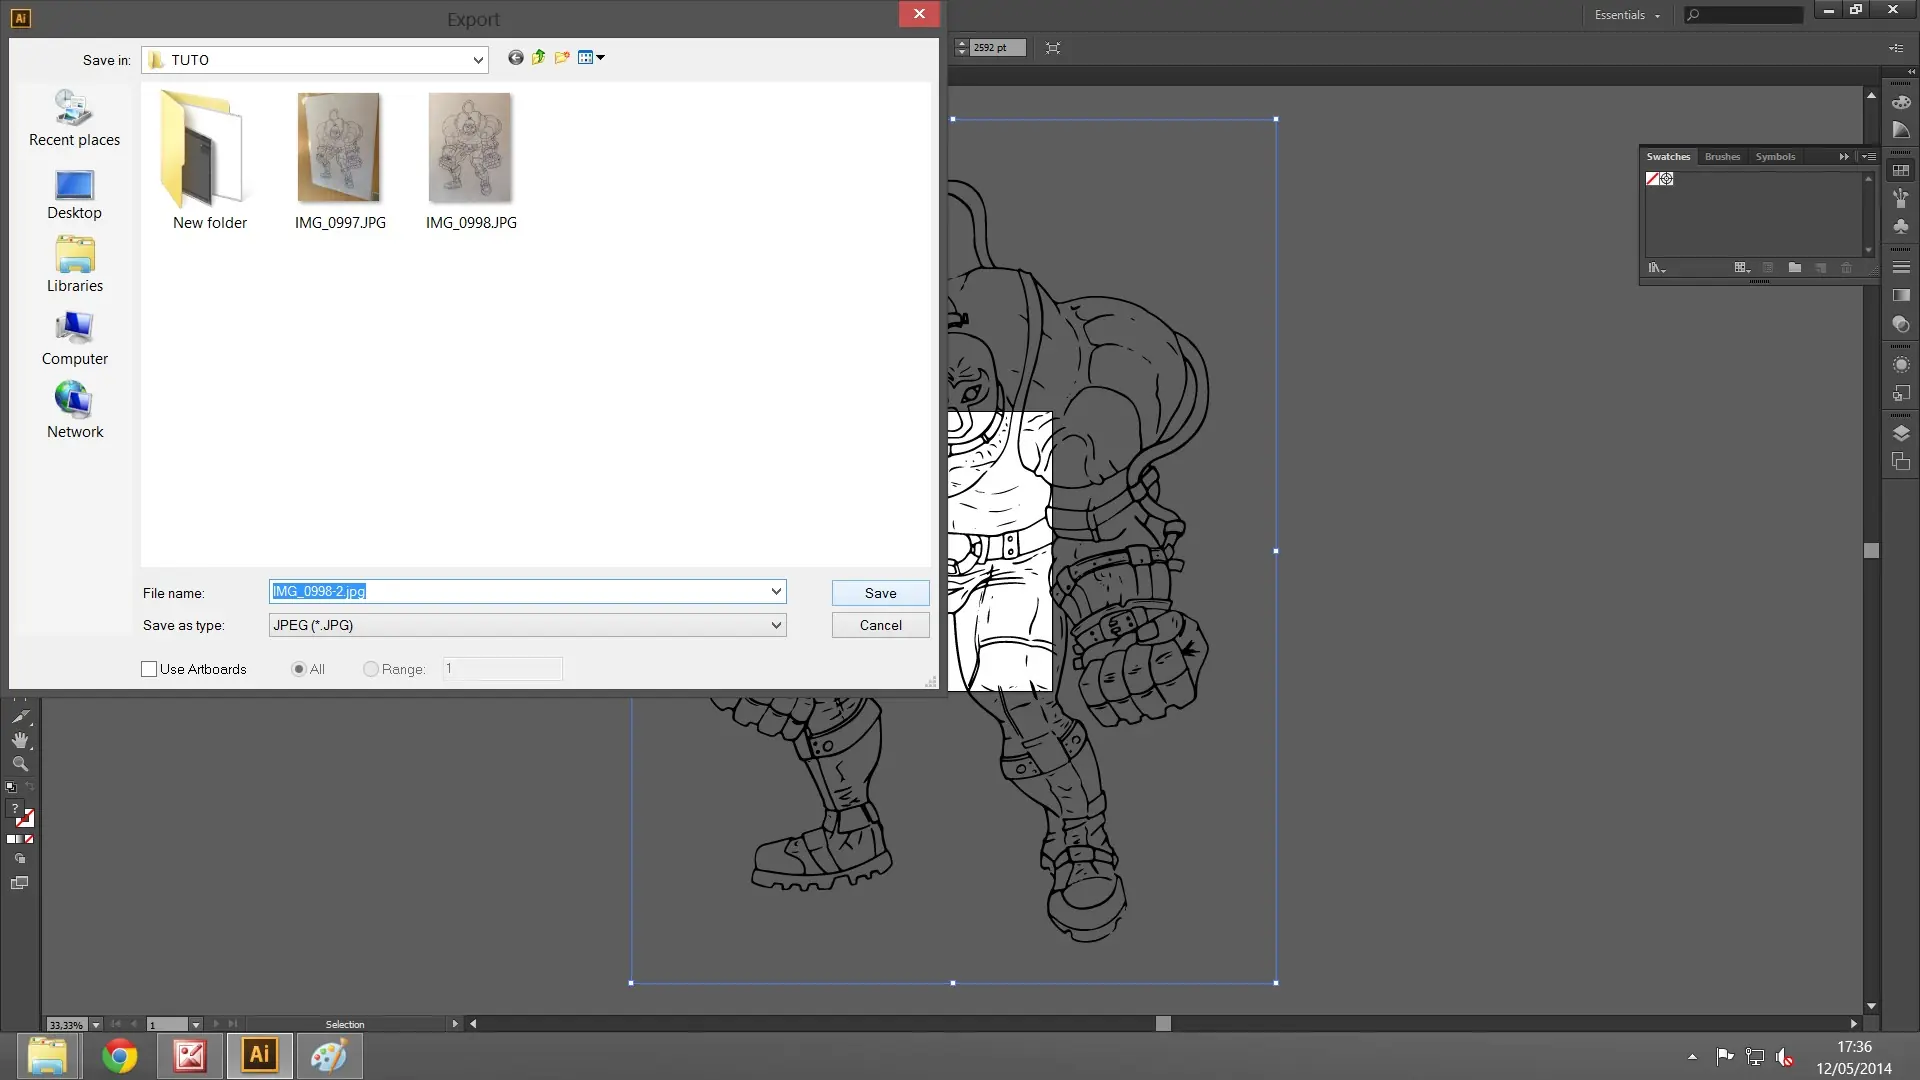Select the New folder item
Image resolution: width=1920 pixels, height=1080 pixels.
(x=209, y=160)
